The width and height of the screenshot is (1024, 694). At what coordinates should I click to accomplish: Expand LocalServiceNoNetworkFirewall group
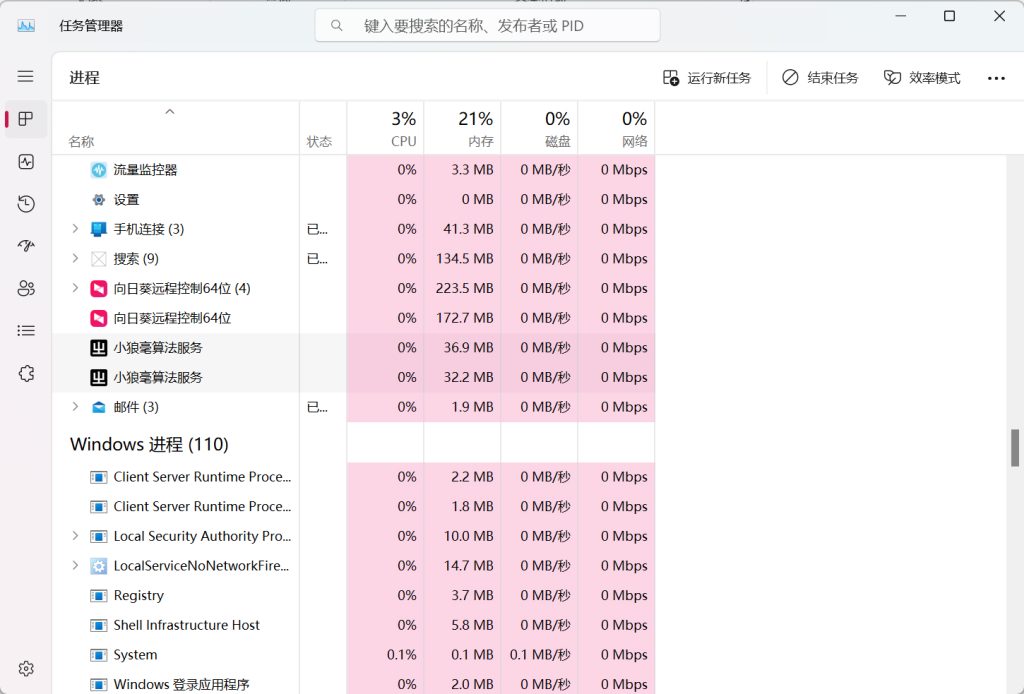(75, 565)
